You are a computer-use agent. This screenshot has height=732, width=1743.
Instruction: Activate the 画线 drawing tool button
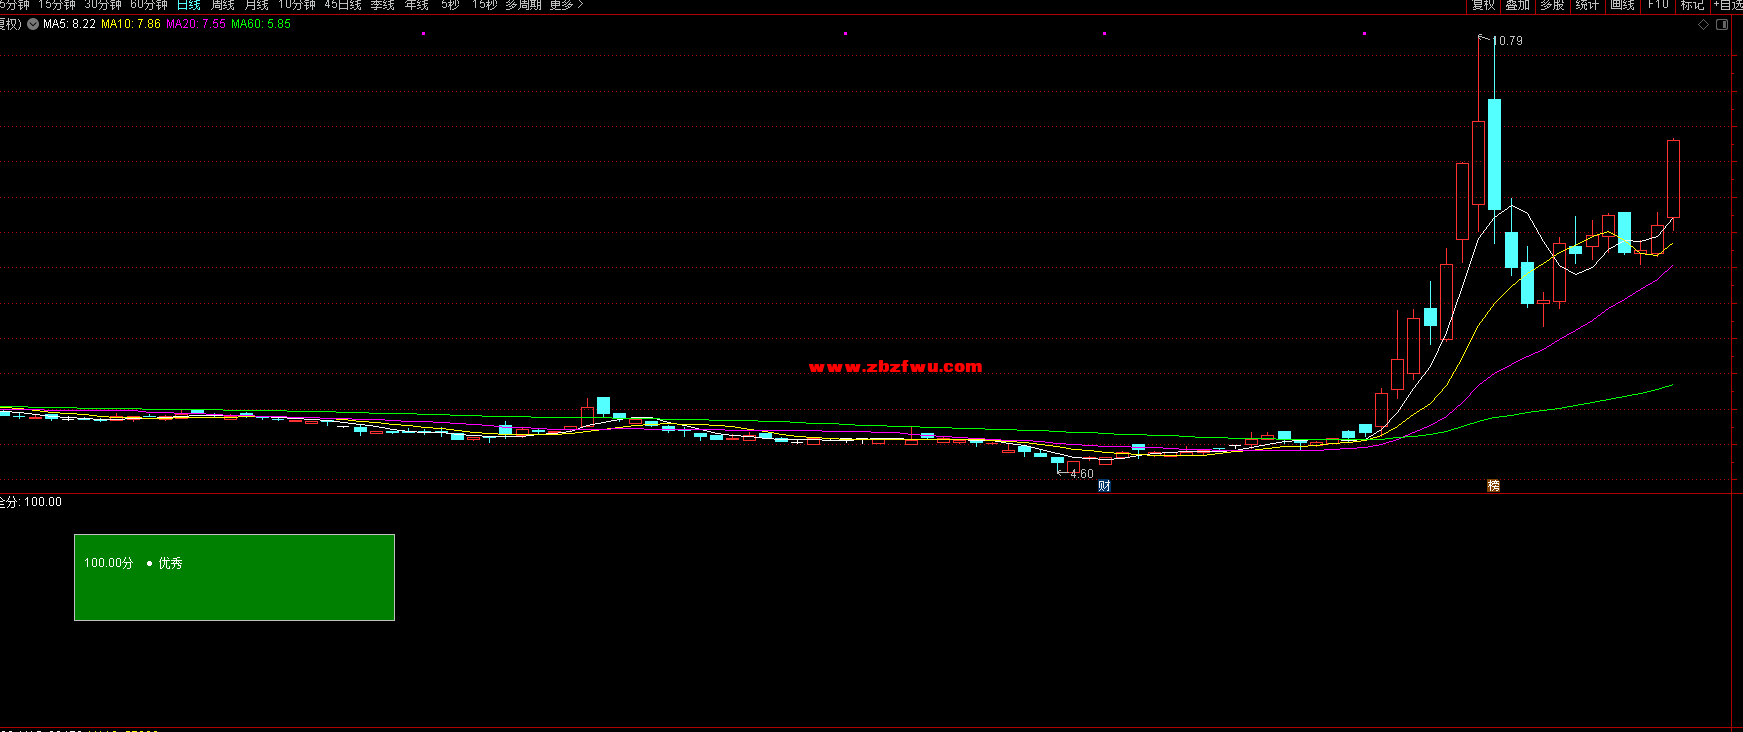click(x=1622, y=5)
